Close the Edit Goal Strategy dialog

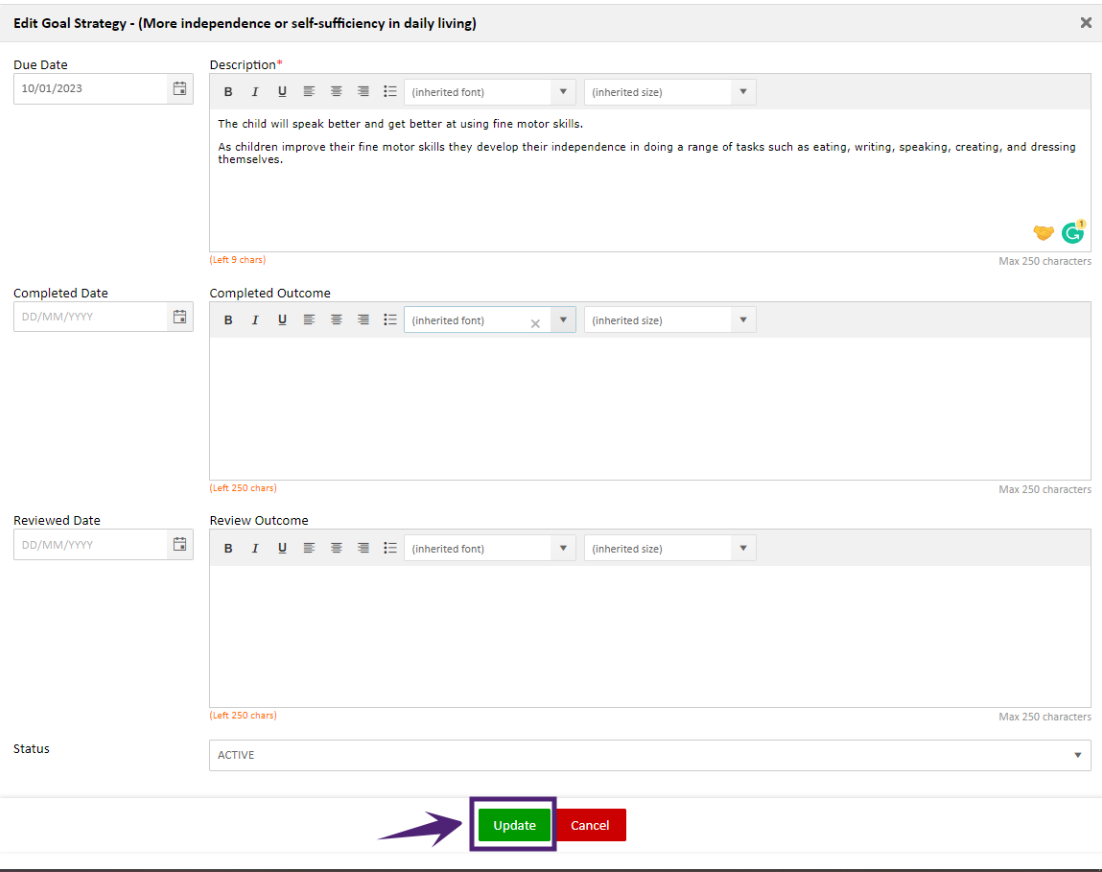click(1086, 22)
